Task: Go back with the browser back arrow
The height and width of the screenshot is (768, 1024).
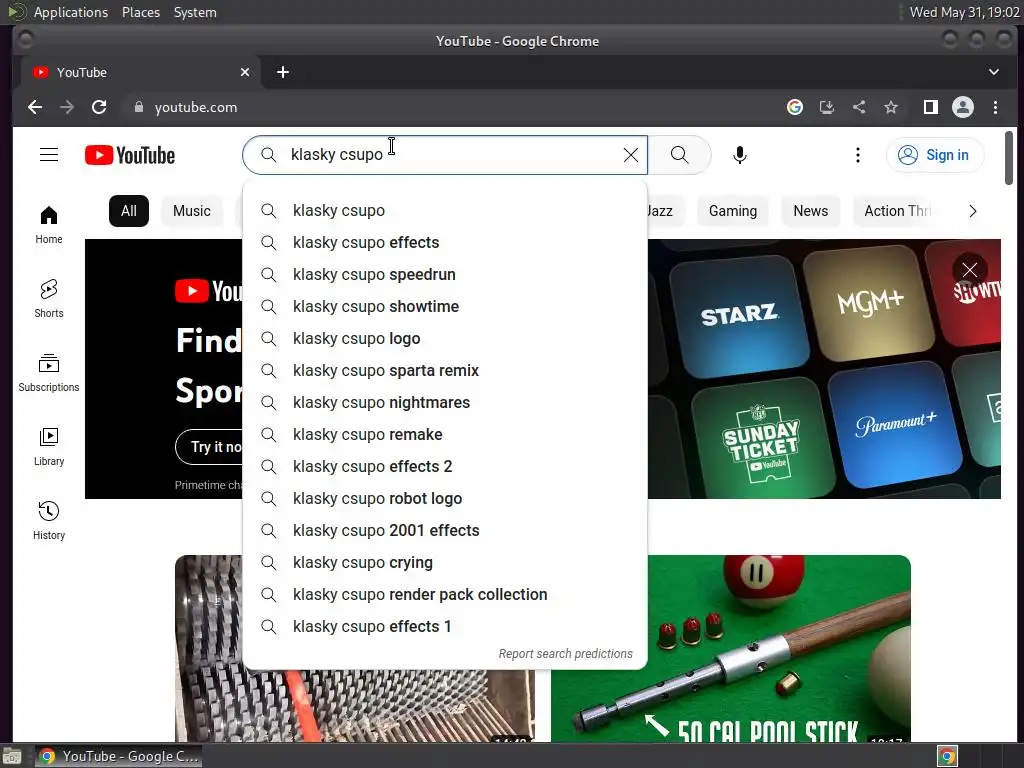Action: (x=35, y=107)
